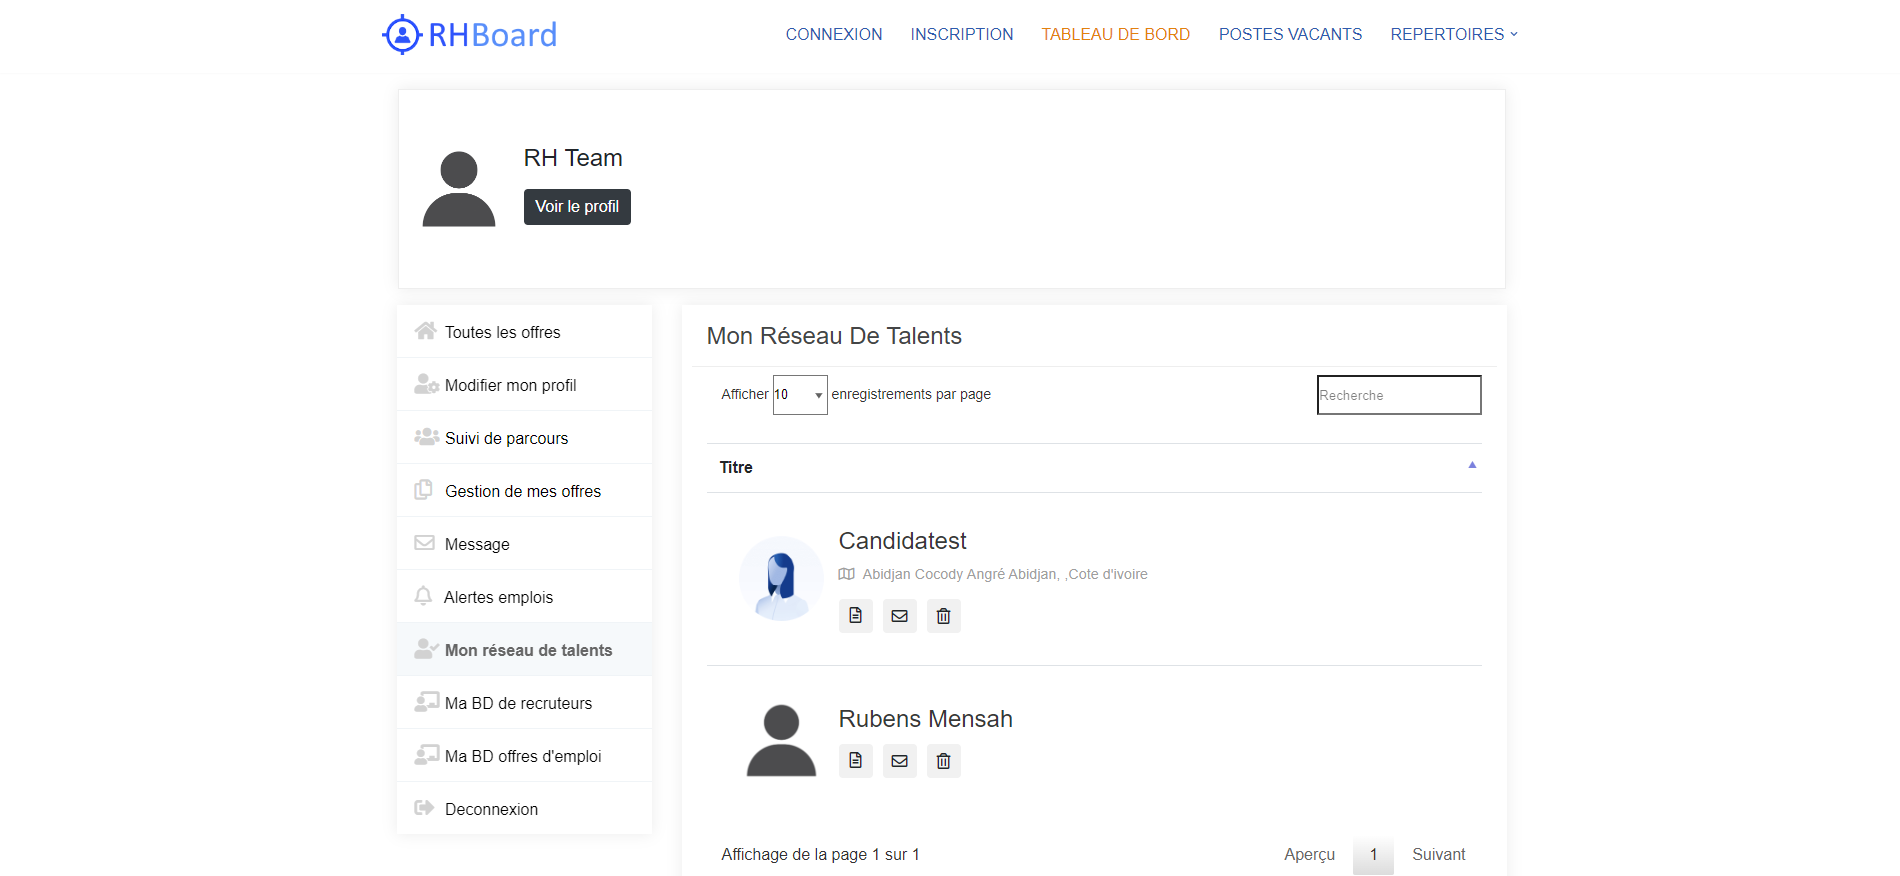Click Candidatest's profile avatar
1900x876 pixels.
[780, 578]
